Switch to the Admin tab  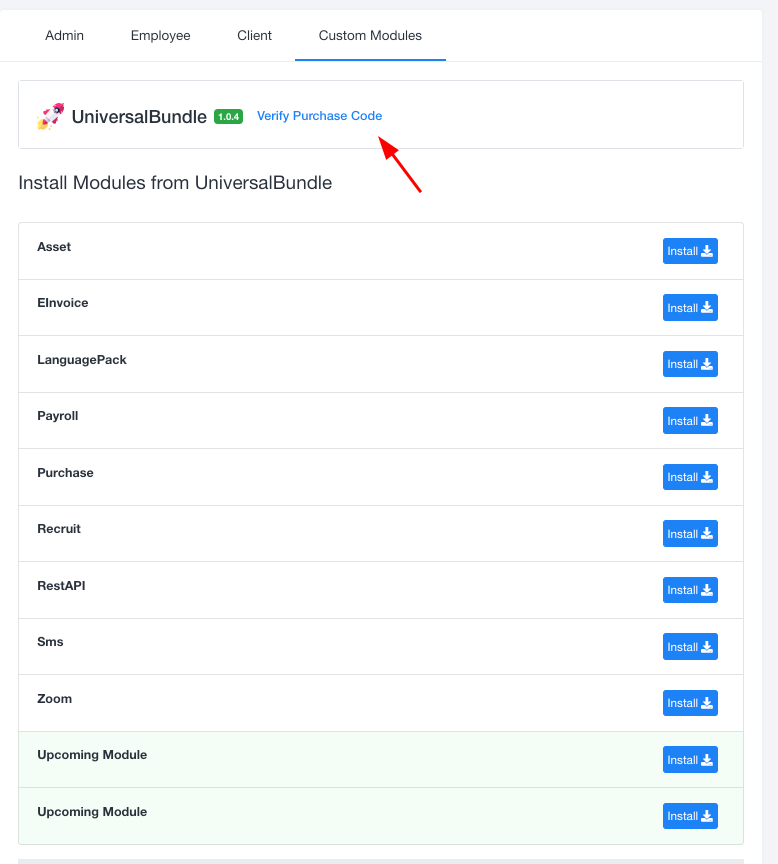pyautogui.click(x=65, y=36)
